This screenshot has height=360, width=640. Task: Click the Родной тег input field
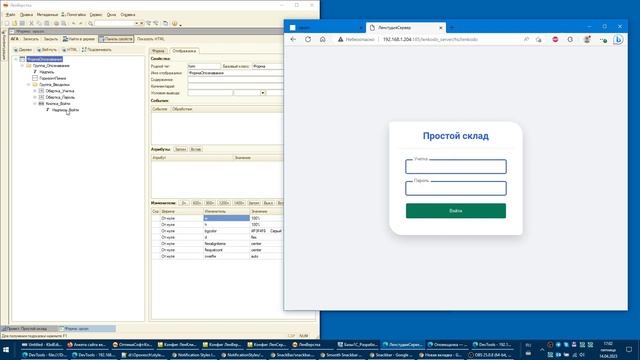point(204,66)
